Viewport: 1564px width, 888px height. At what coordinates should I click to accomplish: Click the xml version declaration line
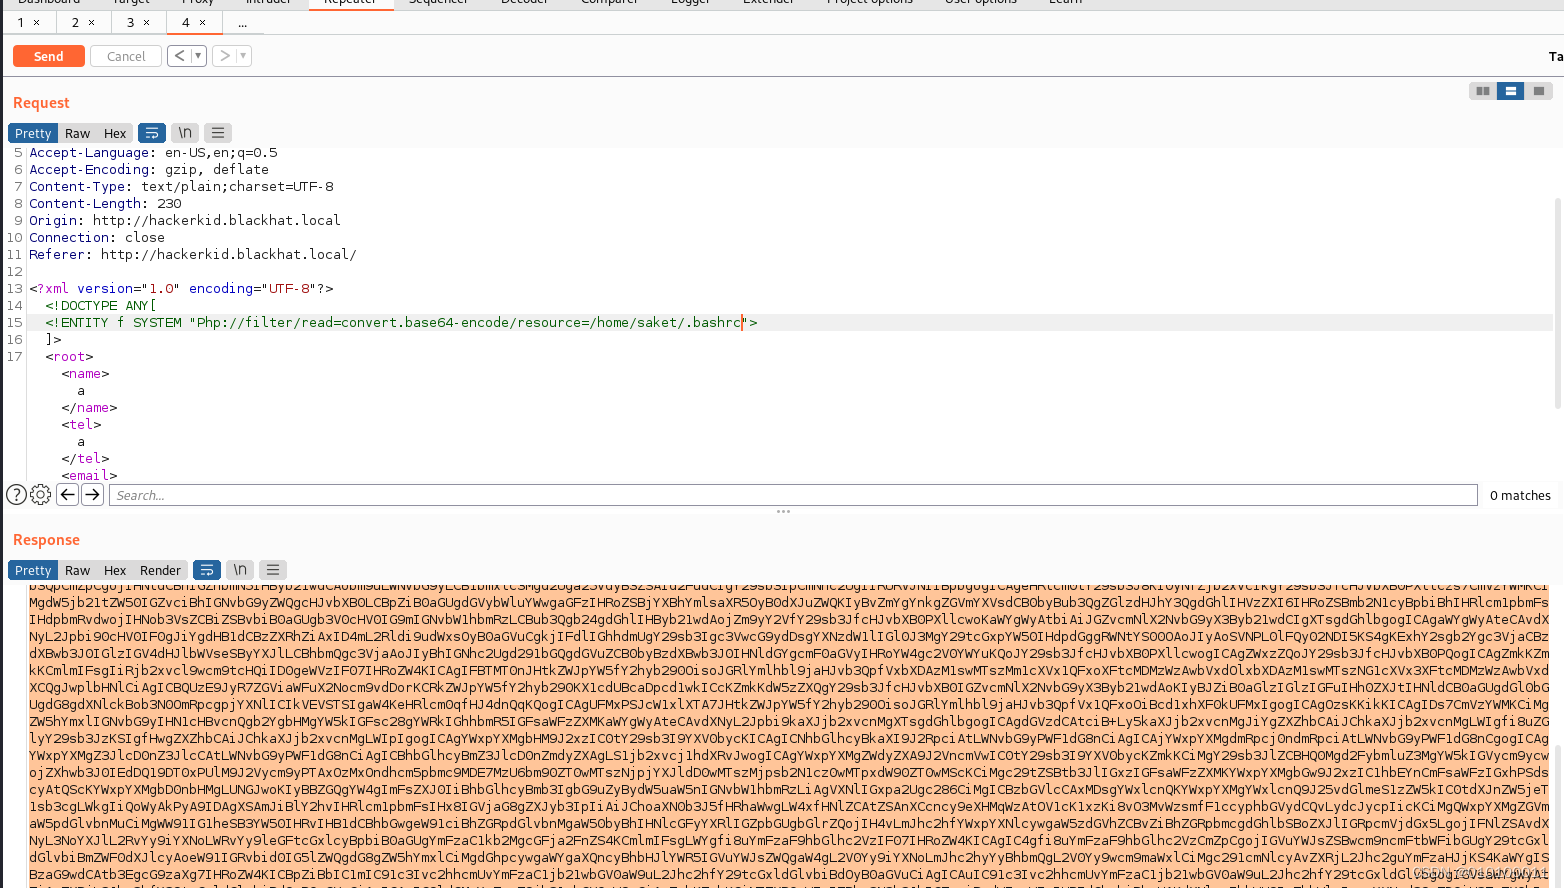pyautogui.click(x=181, y=288)
